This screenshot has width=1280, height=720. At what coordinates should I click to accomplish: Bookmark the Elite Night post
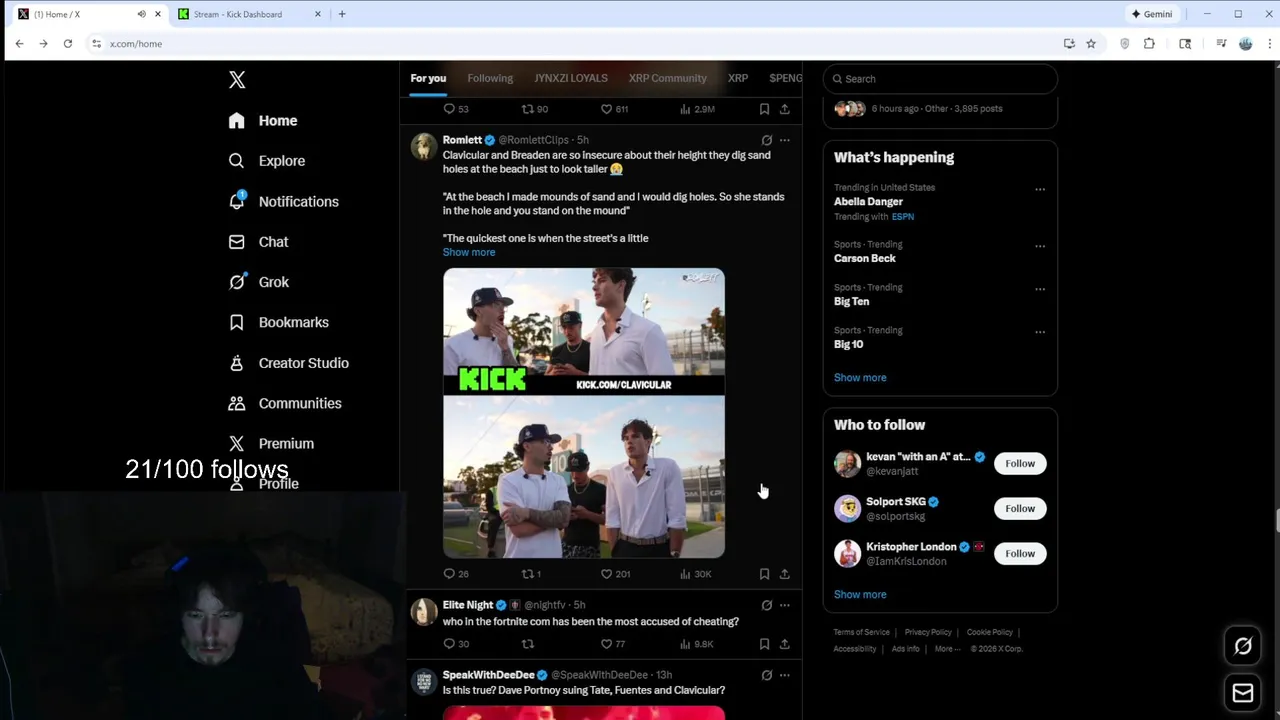(x=764, y=644)
